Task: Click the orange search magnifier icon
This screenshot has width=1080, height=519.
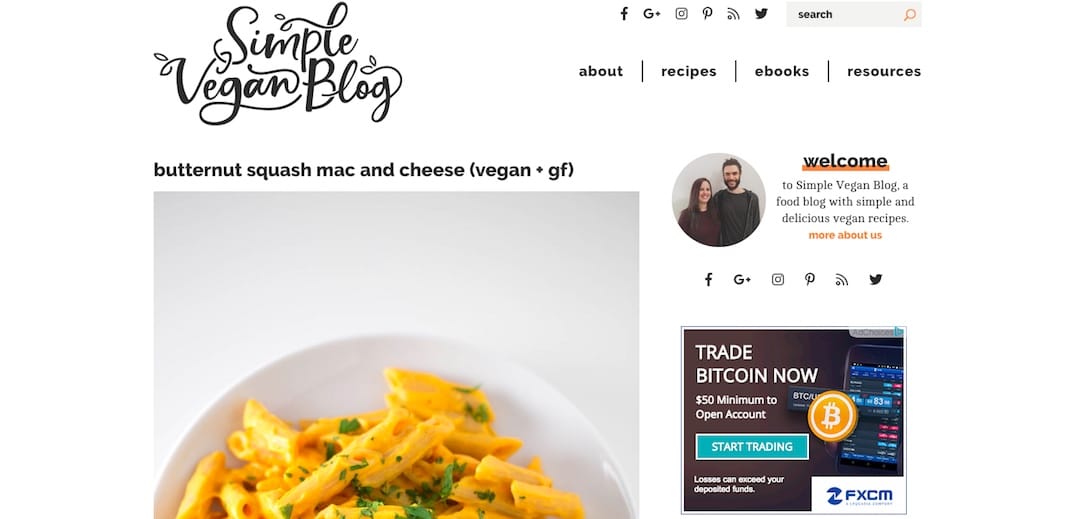Action: (910, 14)
